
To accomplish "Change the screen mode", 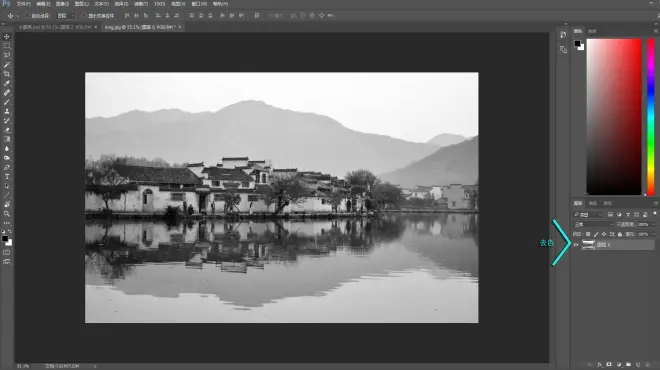I will tap(7, 262).
